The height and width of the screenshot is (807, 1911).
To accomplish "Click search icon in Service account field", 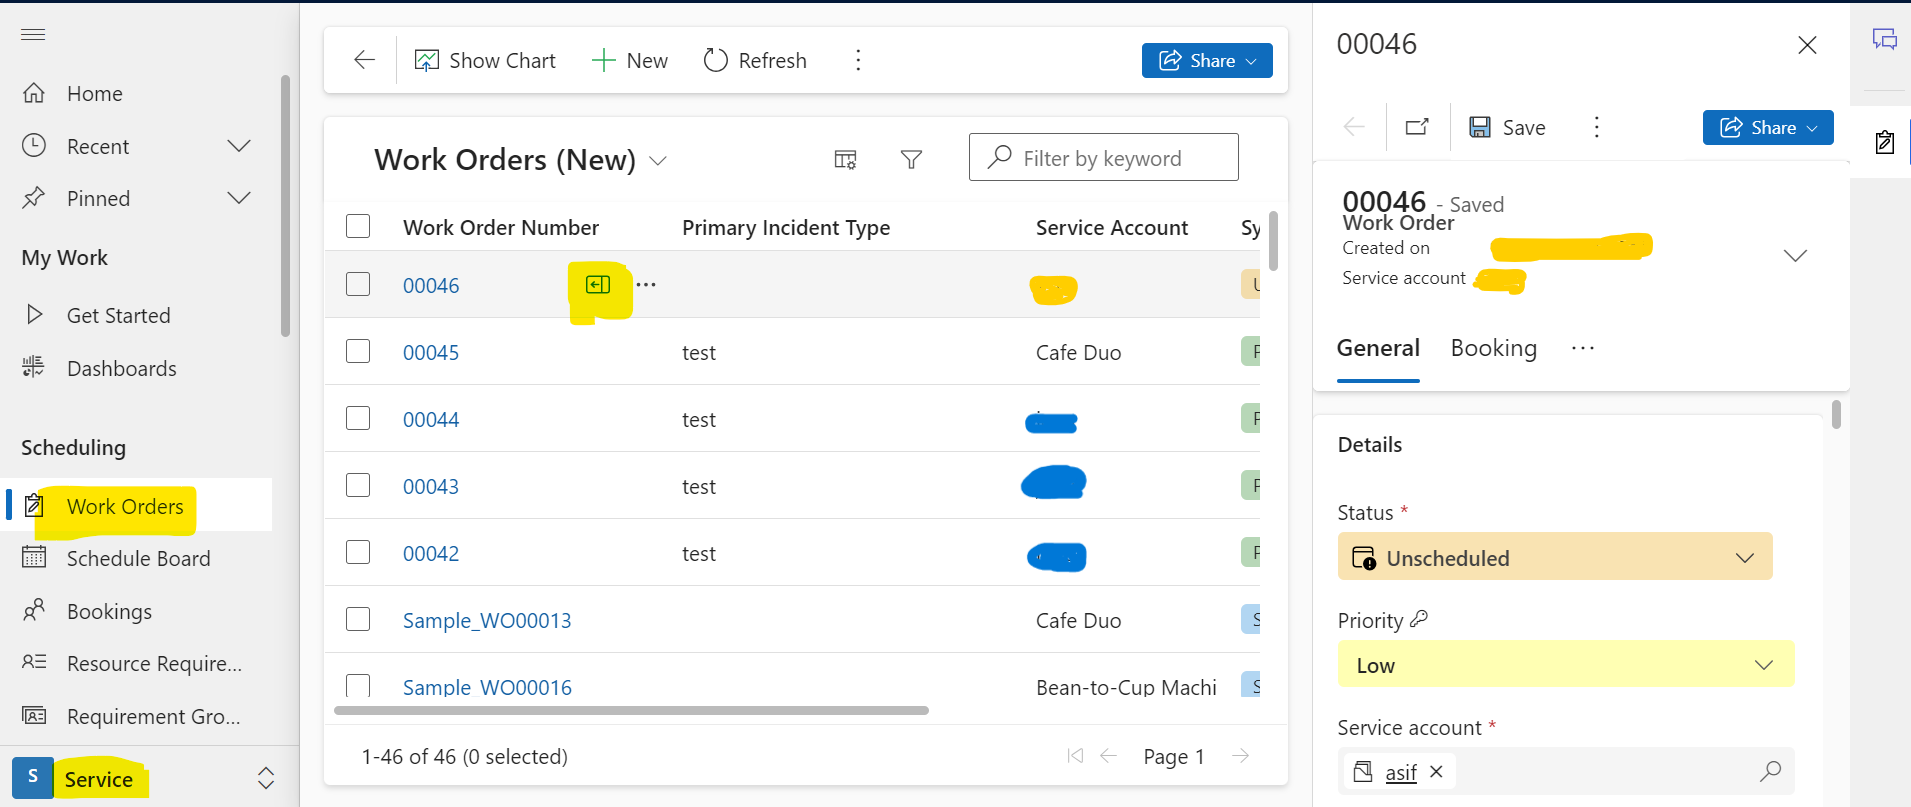I will (x=1770, y=771).
